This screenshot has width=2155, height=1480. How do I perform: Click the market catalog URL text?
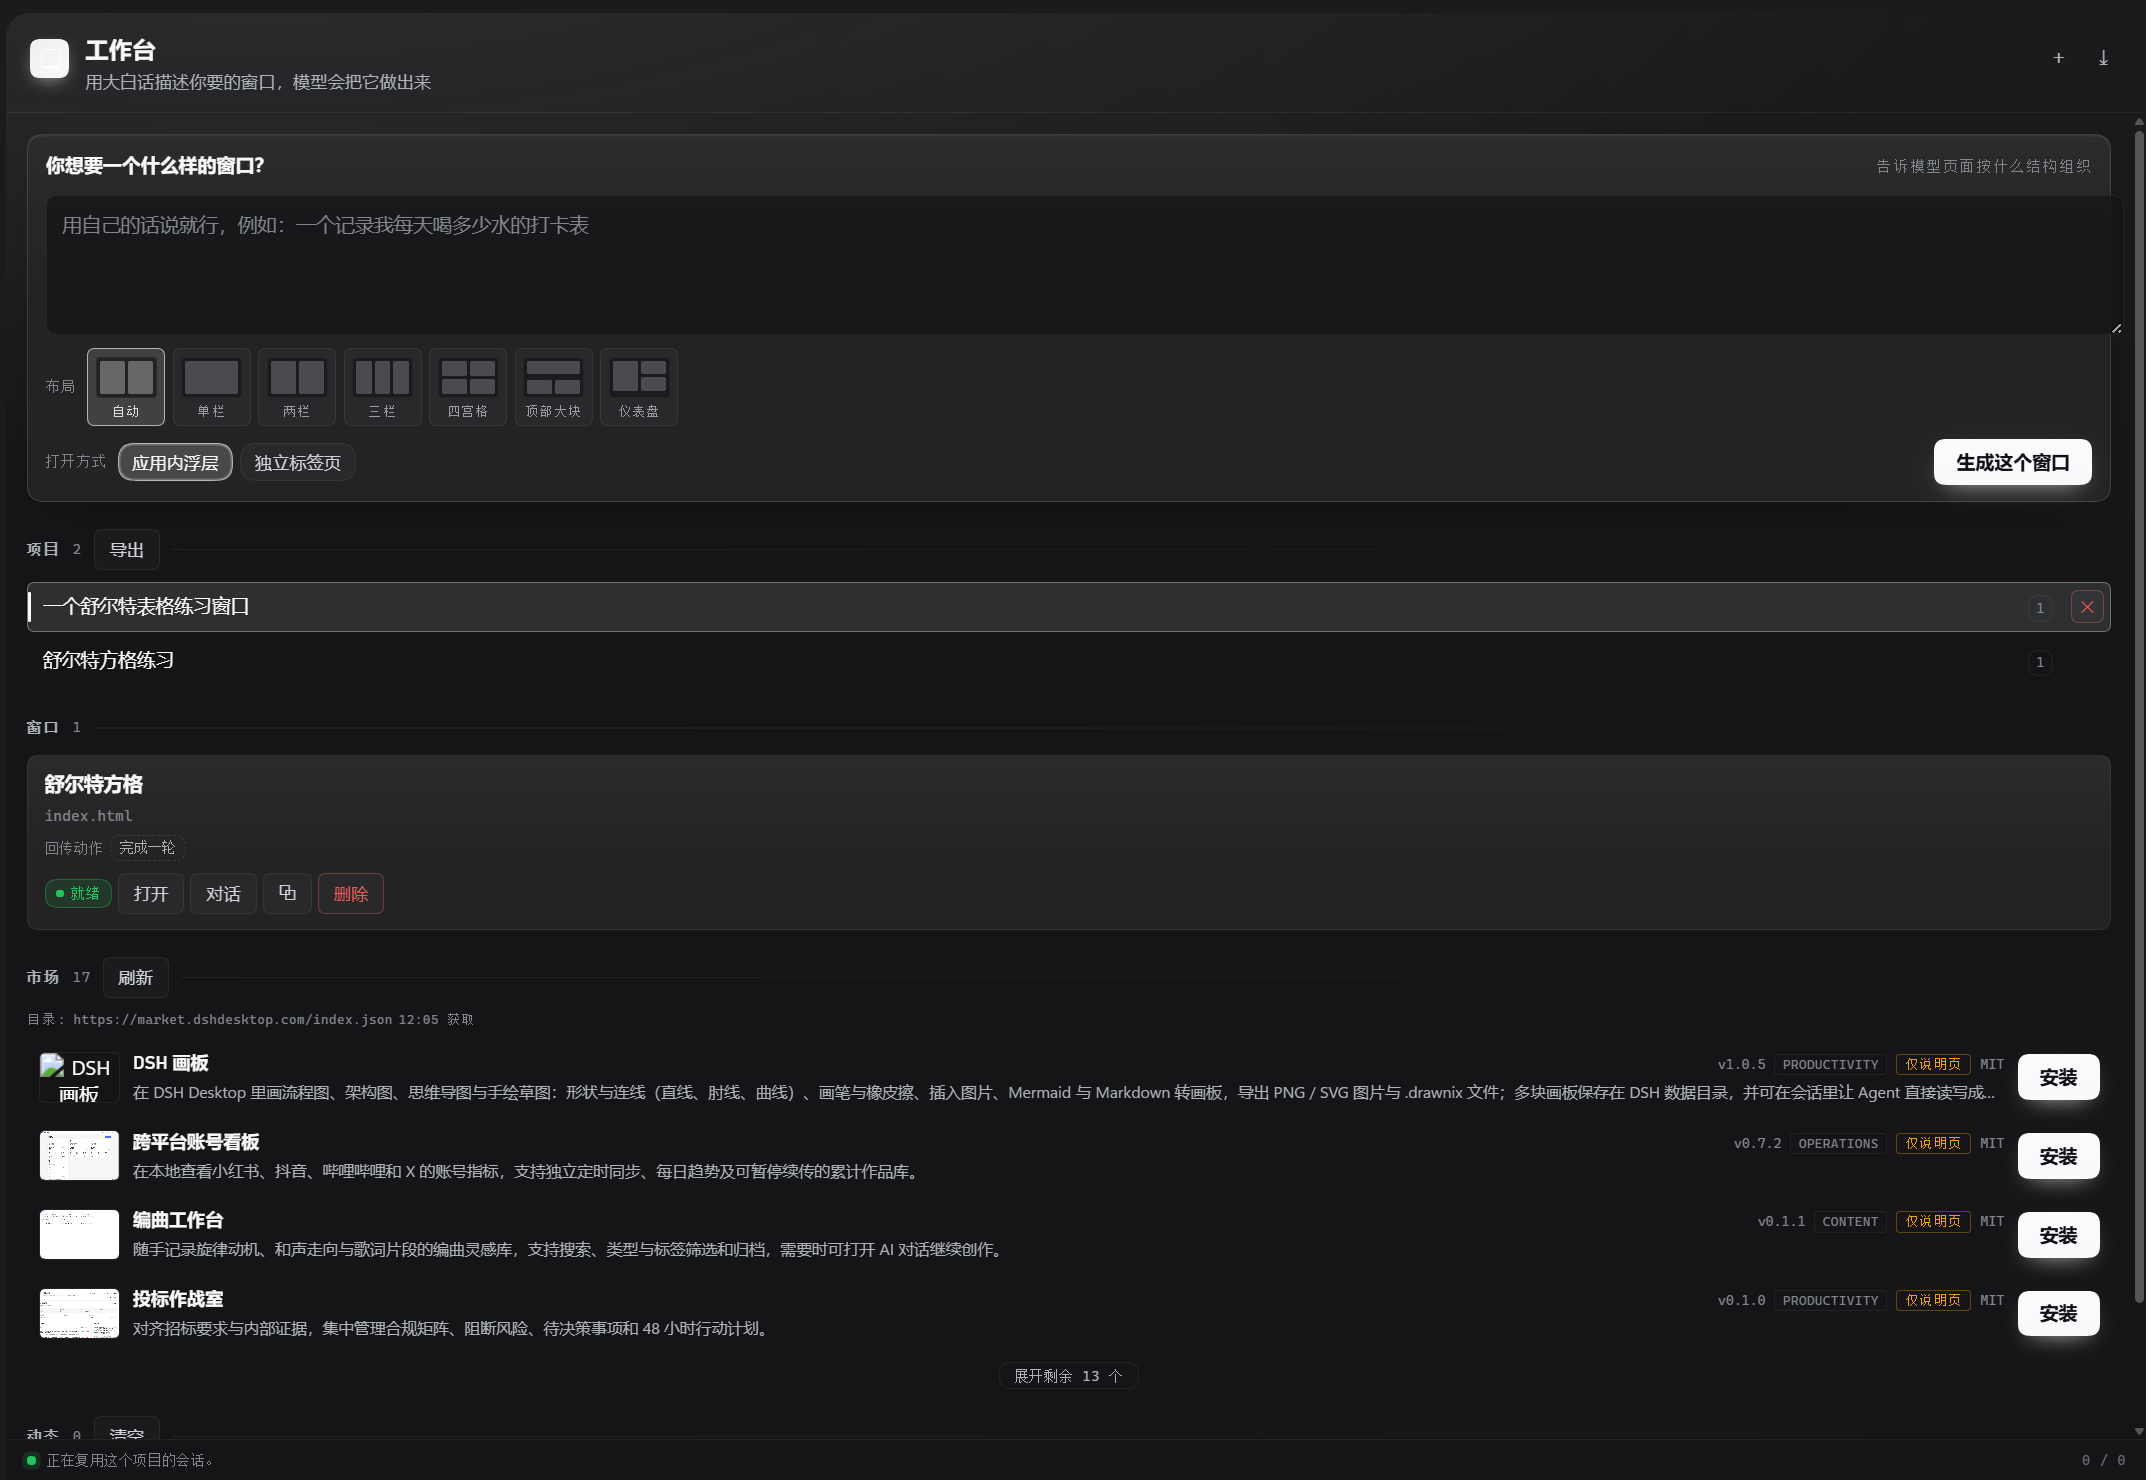pos(233,1019)
